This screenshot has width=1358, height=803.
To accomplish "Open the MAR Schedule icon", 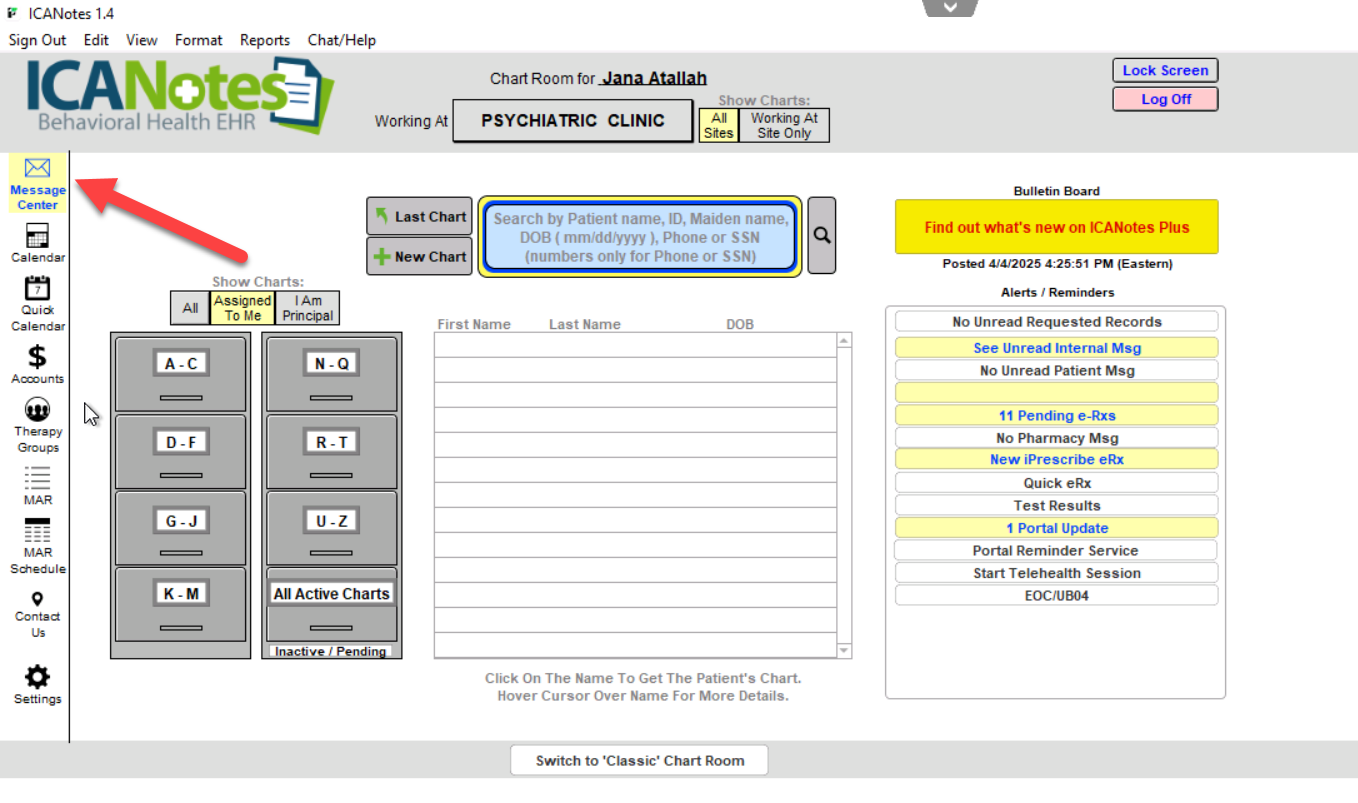I will coord(37,532).
